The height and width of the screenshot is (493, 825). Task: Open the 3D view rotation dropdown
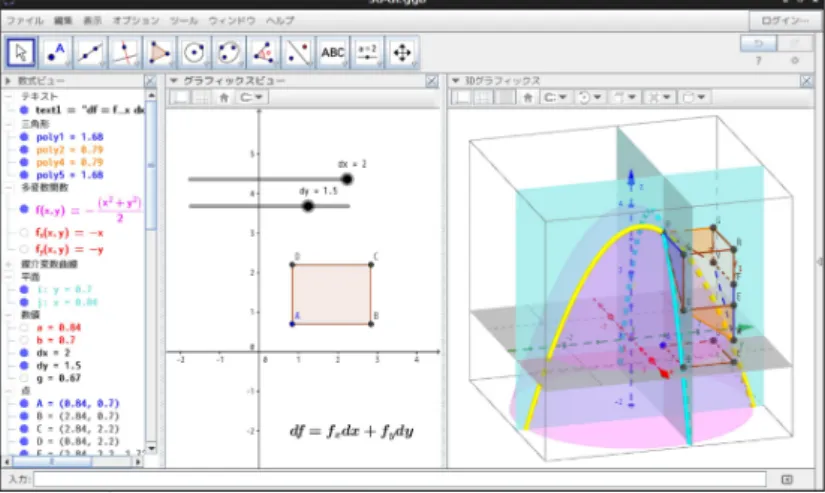[x=590, y=97]
